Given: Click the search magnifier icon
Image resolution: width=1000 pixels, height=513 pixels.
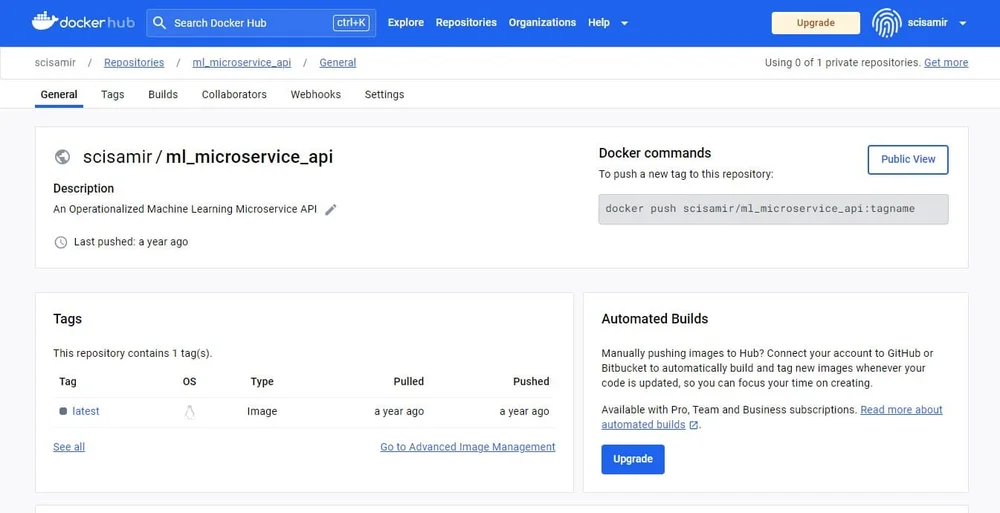Looking at the screenshot, I should point(159,23).
